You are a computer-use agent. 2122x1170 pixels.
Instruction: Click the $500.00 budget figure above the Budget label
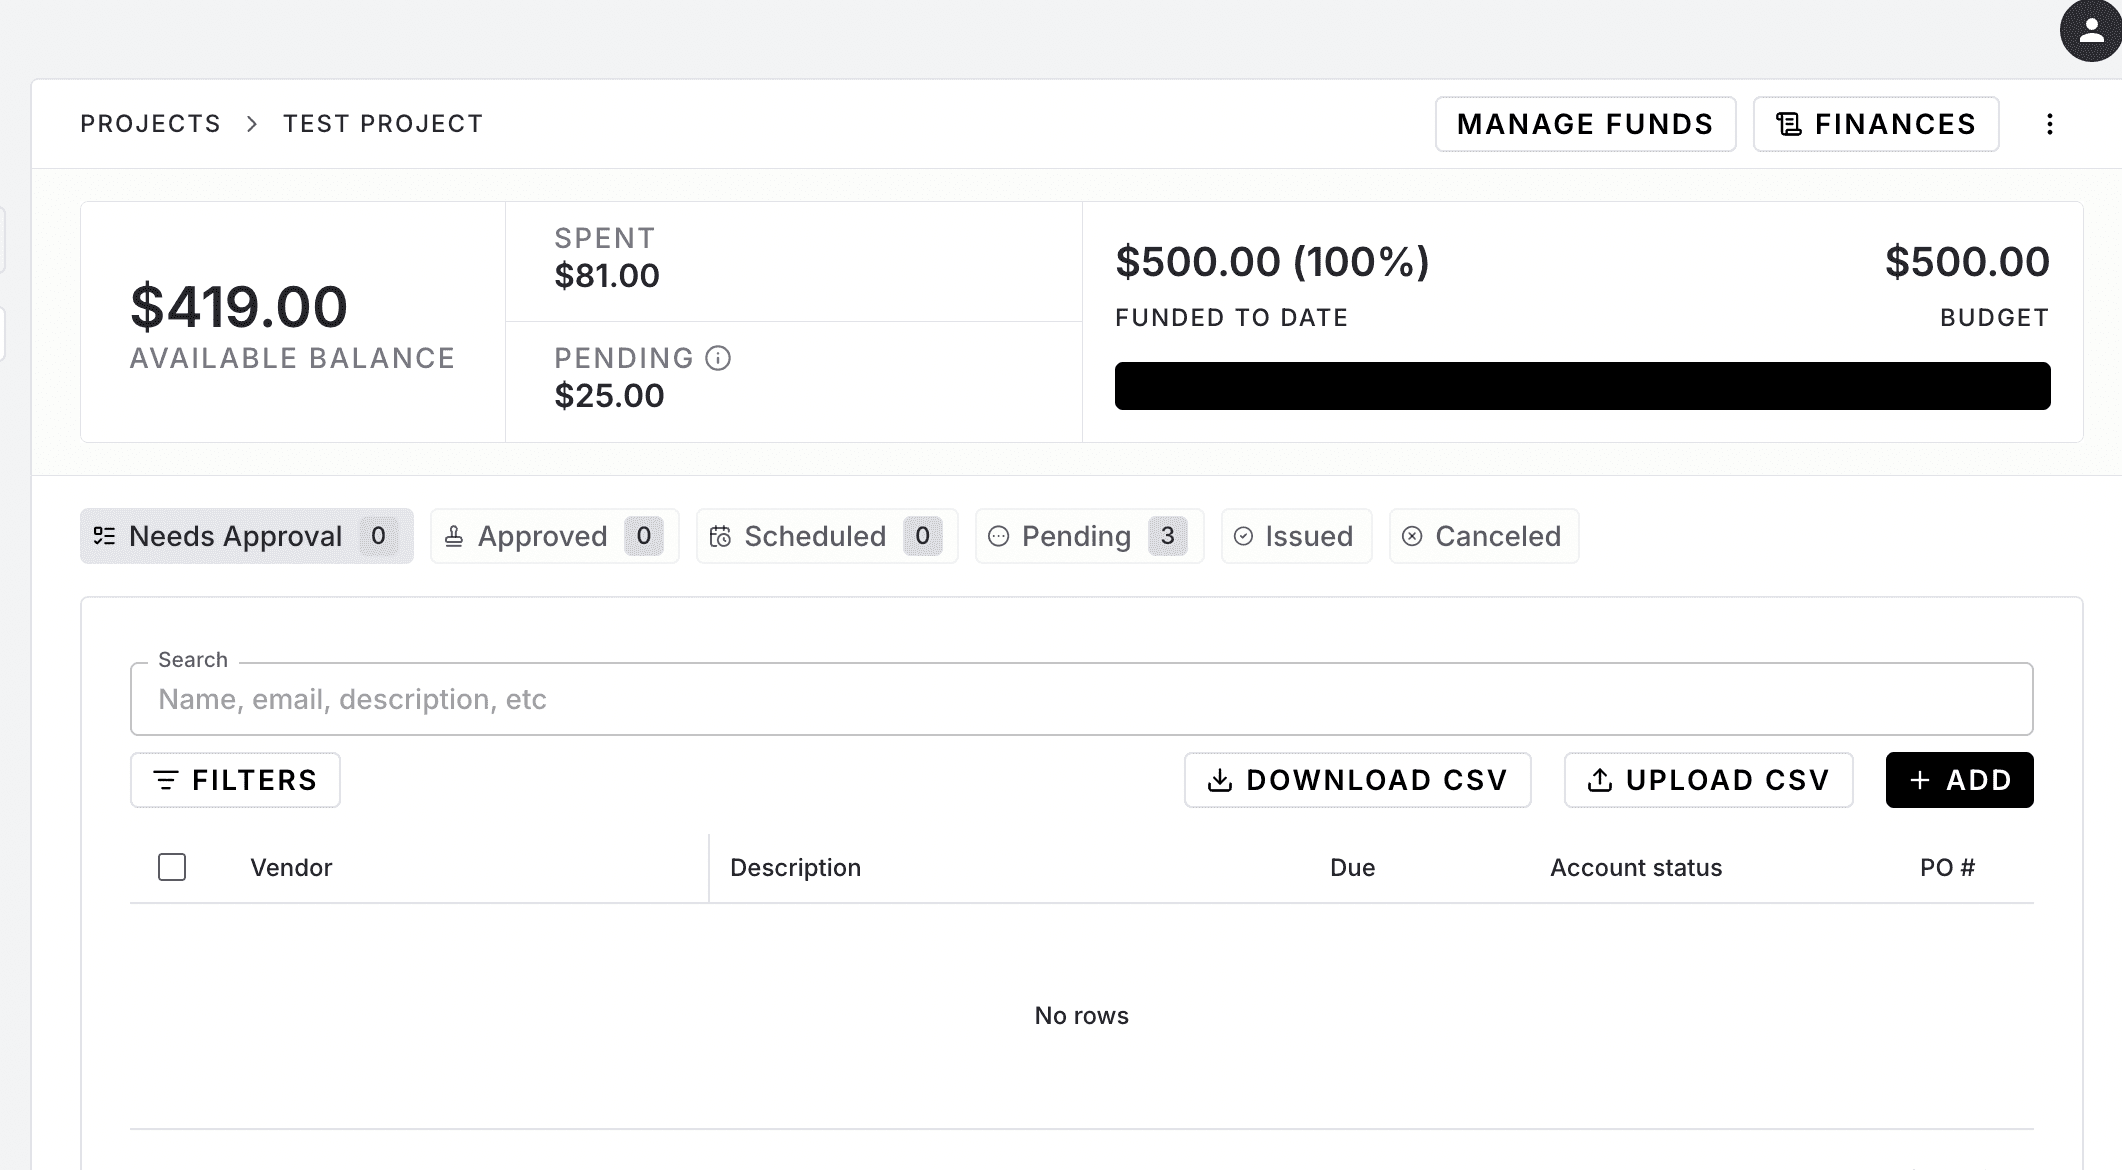tap(1967, 262)
